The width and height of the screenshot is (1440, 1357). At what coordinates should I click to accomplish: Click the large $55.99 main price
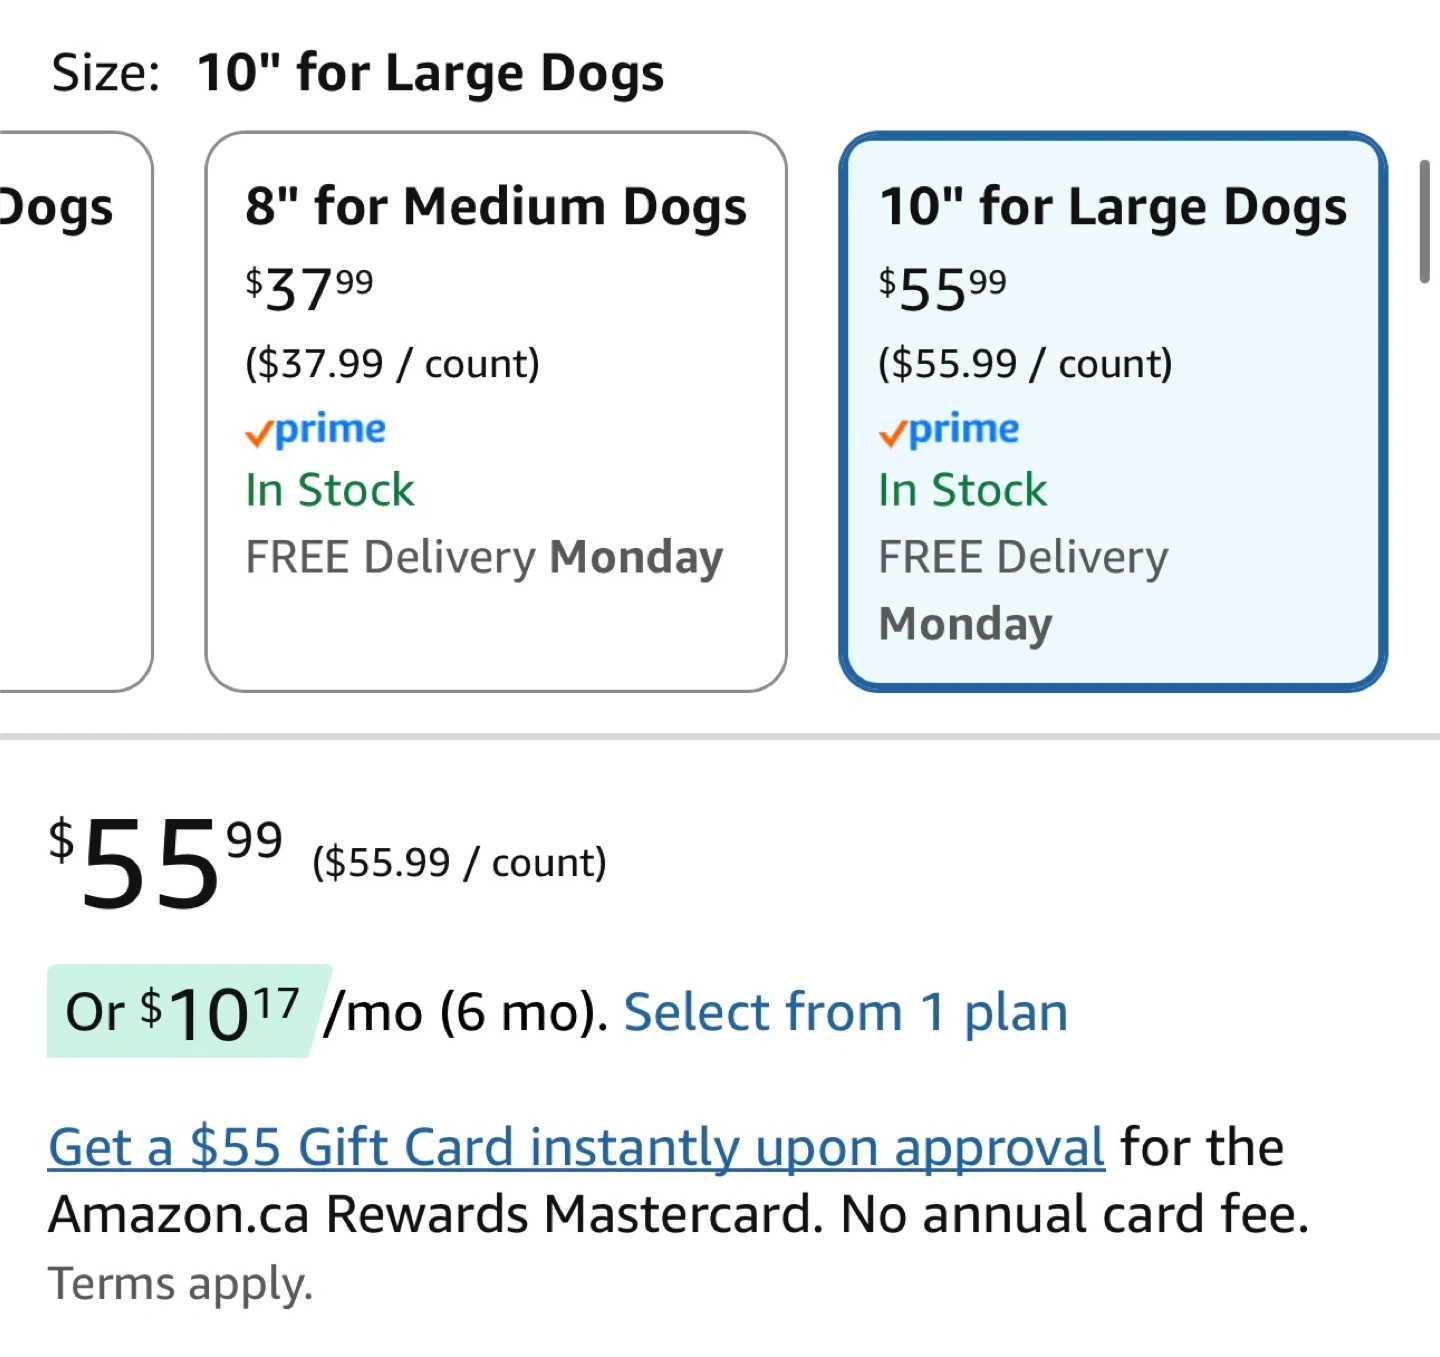[166, 862]
